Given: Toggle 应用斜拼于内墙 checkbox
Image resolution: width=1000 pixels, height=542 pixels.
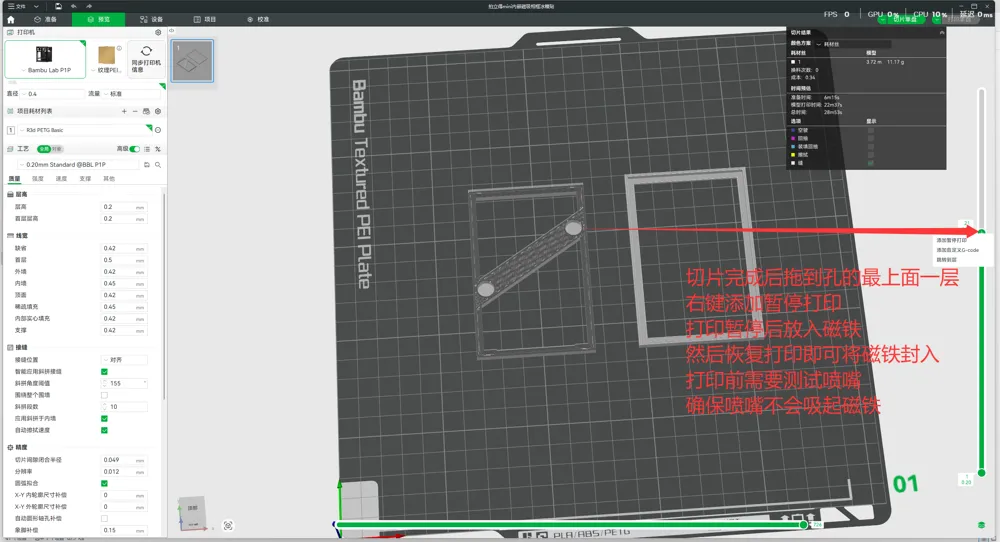Looking at the screenshot, I should click(105, 419).
